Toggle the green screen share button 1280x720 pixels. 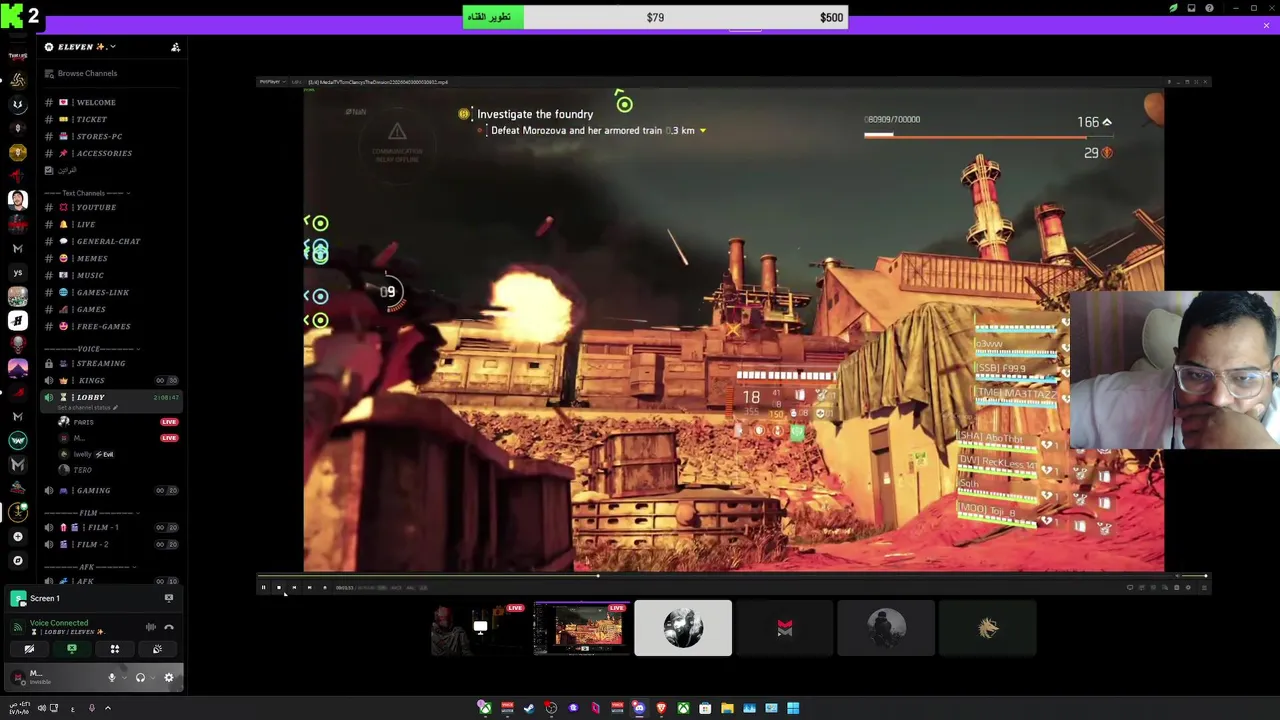point(72,650)
